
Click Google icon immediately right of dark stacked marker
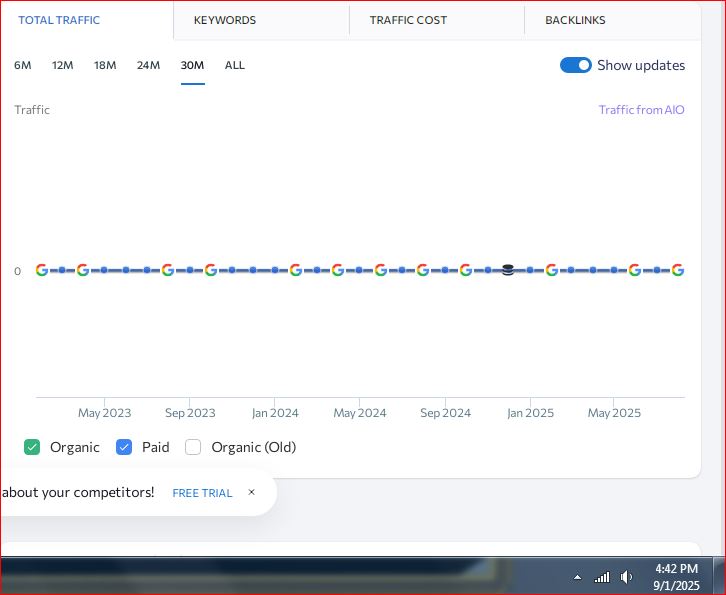tap(551, 270)
